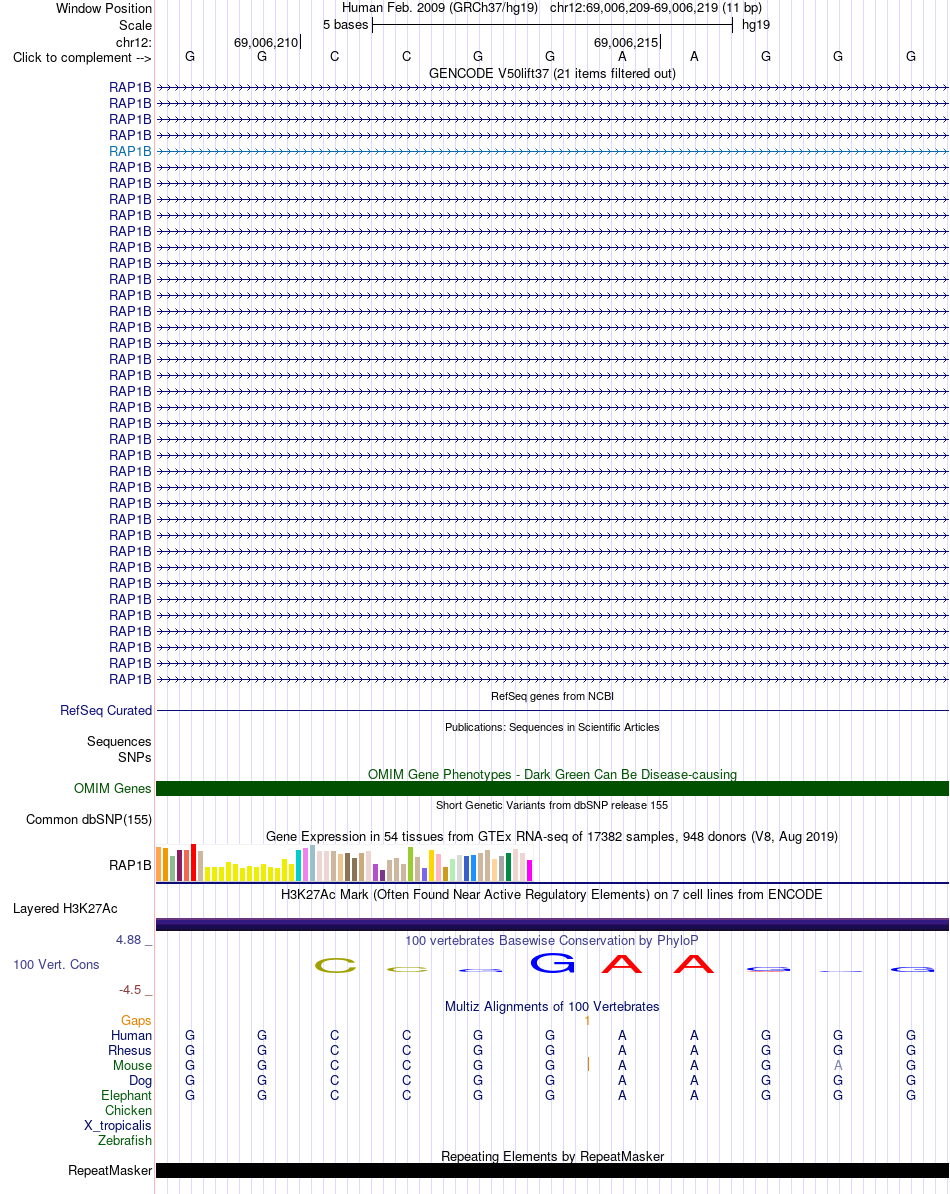The image size is (950, 1194).
Task: Click the RepeatMasker track label
Action: [110, 1171]
